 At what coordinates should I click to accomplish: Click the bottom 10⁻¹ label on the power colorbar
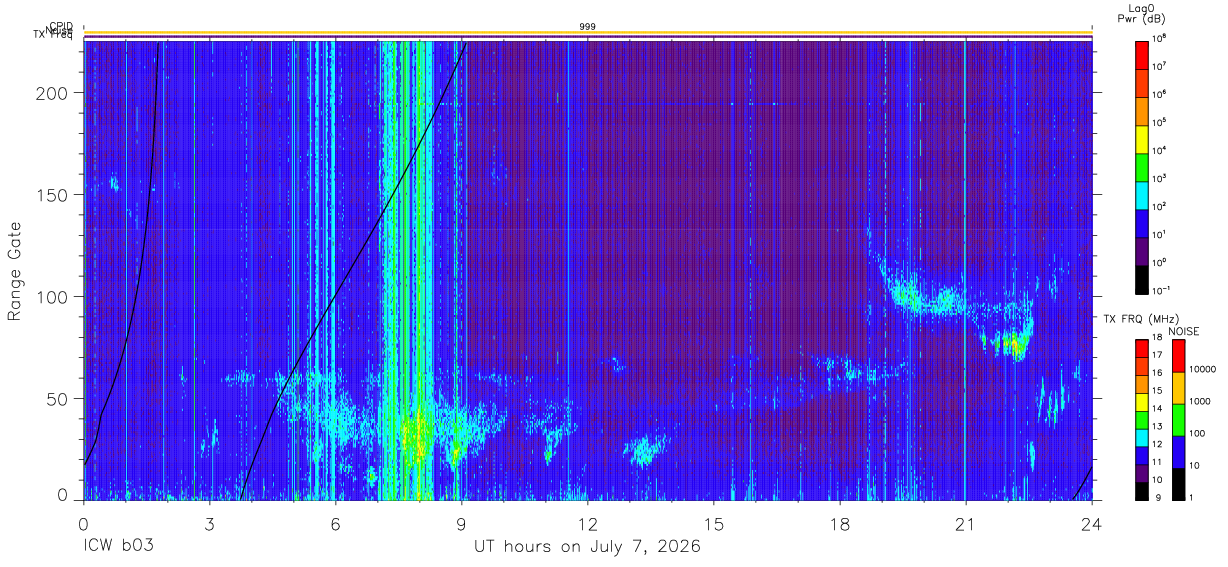(x=1160, y=291)
